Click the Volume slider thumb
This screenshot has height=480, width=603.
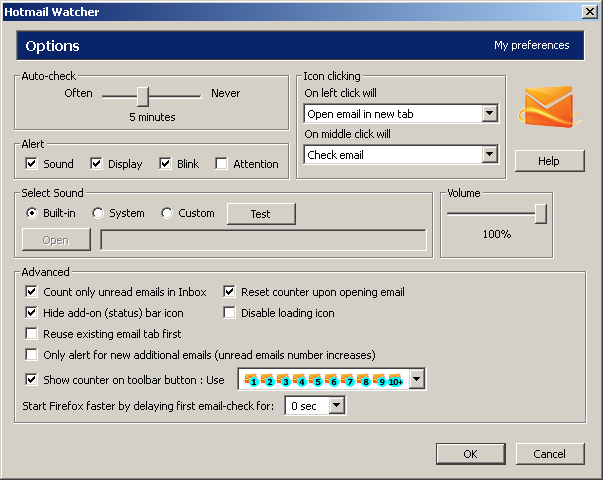pyautogui.click(x=541, y=213)
